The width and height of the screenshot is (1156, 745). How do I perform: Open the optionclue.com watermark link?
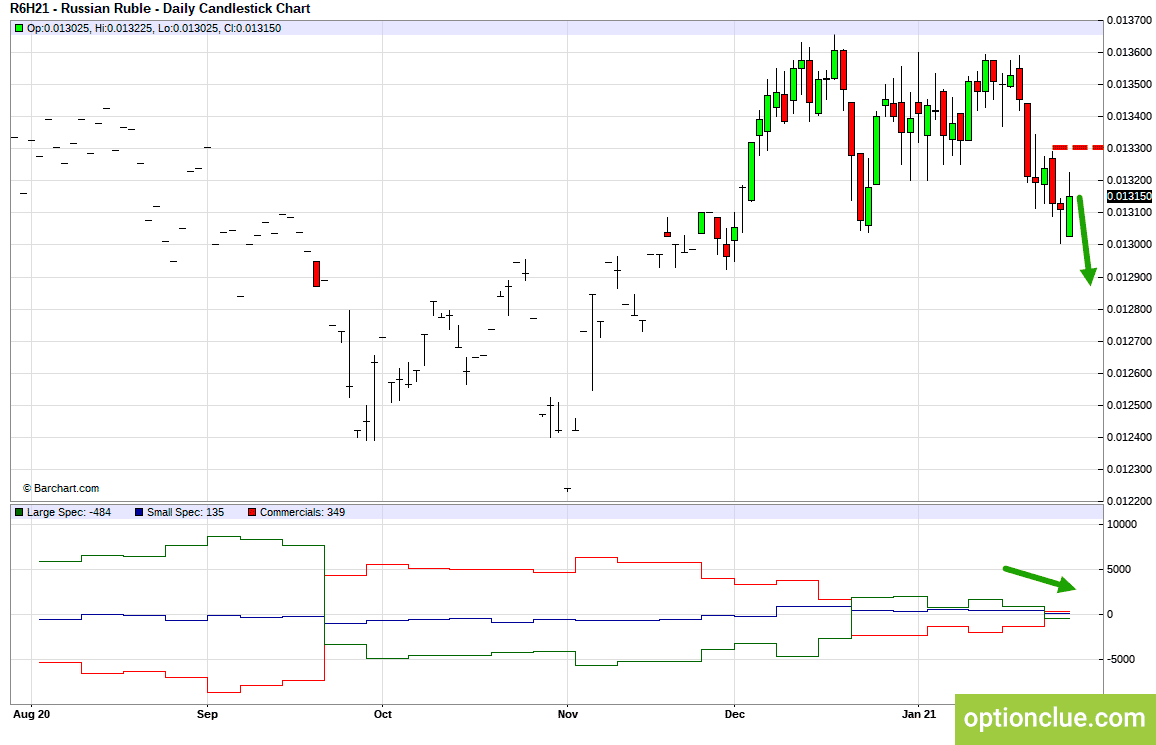tap(1055, 718)
